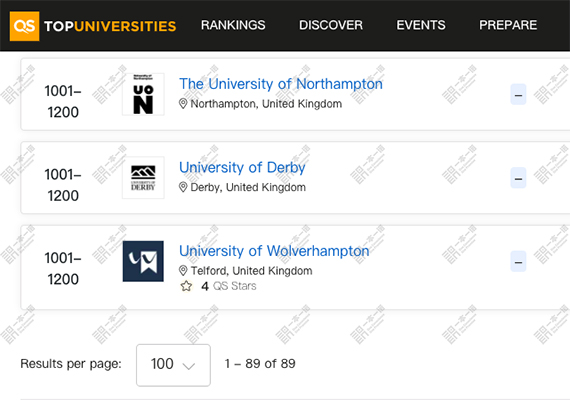Toggle the dash button for University of Wolverhampton

[x=518, y=261]
